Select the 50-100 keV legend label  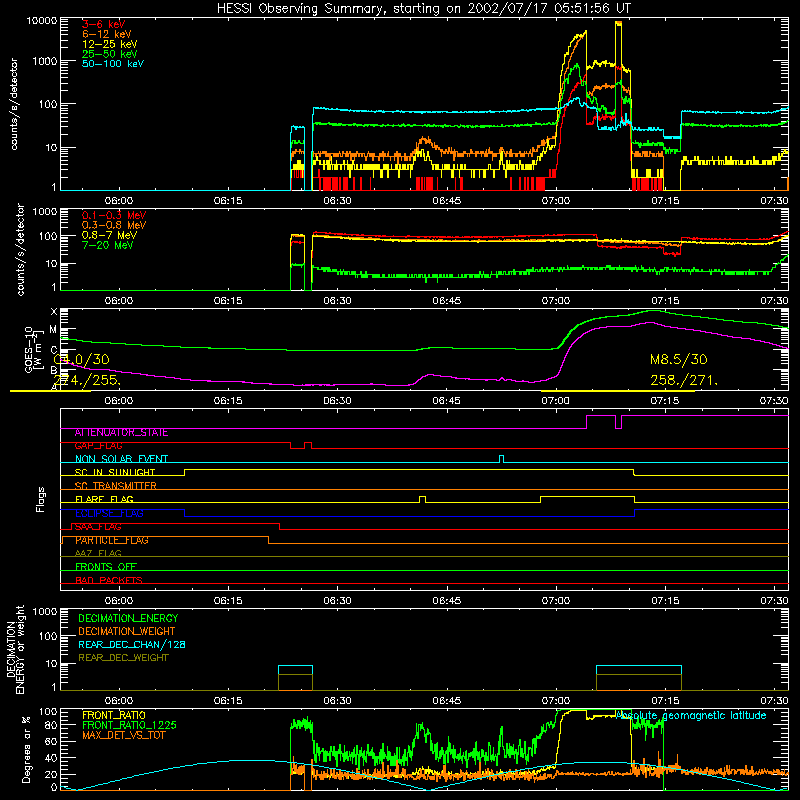tap(113, 64)
